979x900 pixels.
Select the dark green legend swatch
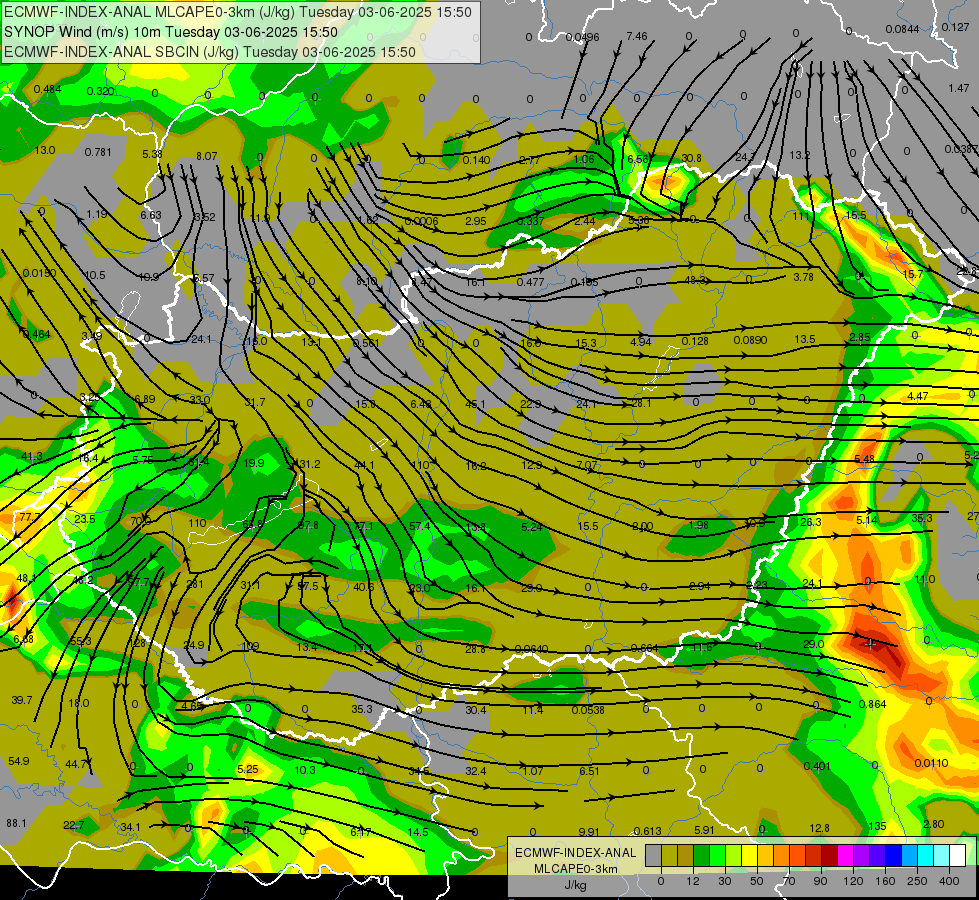coord(701,855)
